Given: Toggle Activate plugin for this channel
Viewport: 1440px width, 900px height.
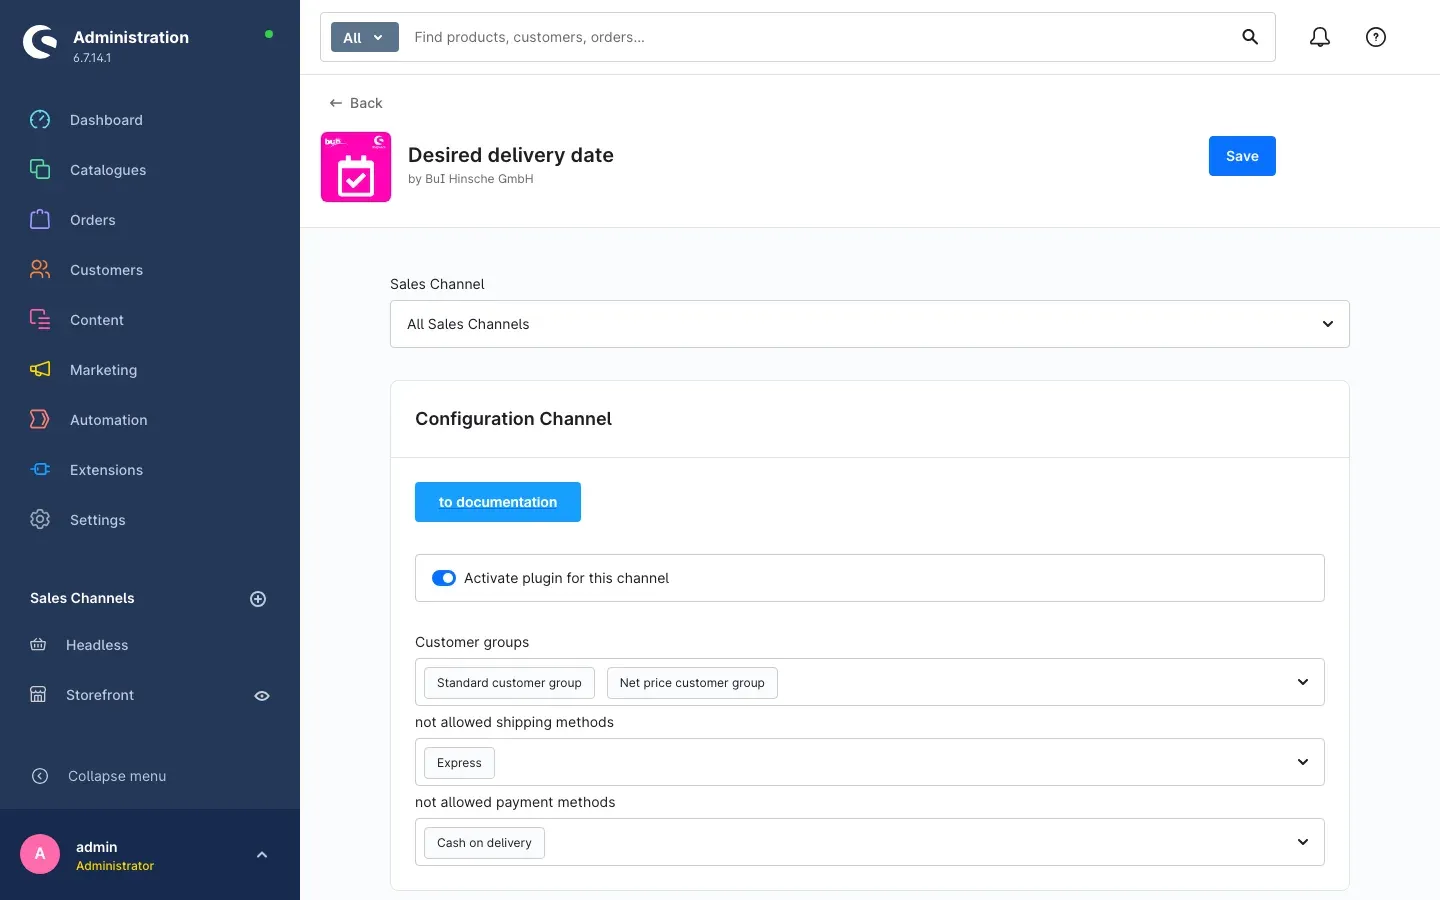Looking at the screenshot, I should [444, 578].
